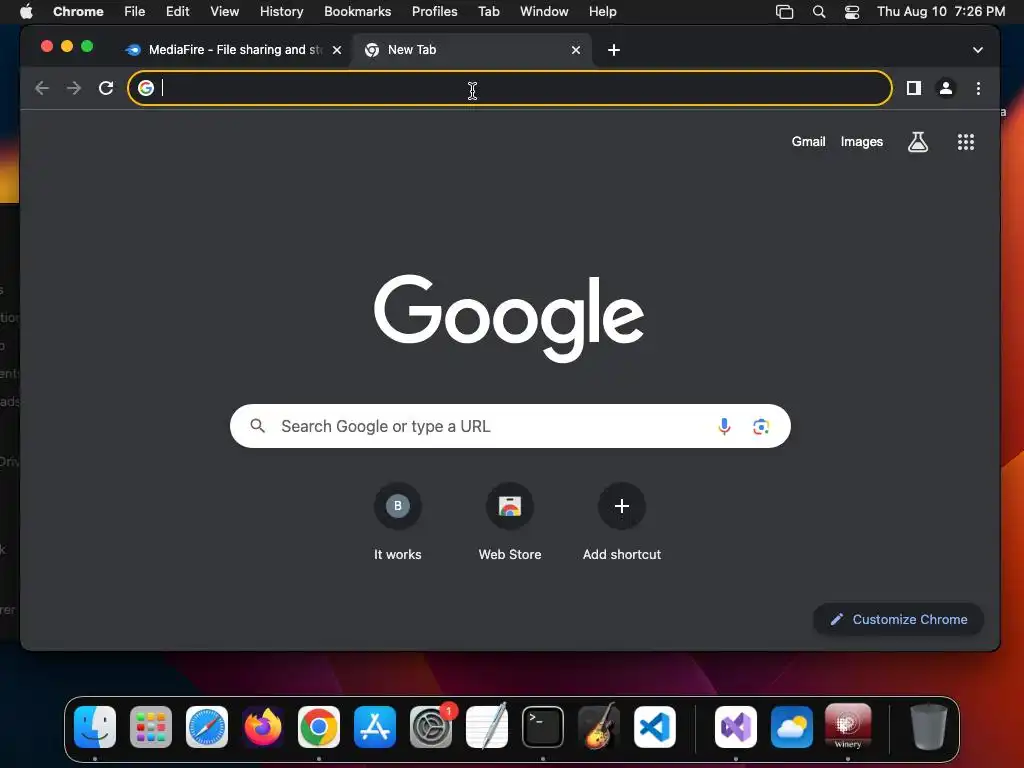Select the New Tab tab

pos(472,50)
